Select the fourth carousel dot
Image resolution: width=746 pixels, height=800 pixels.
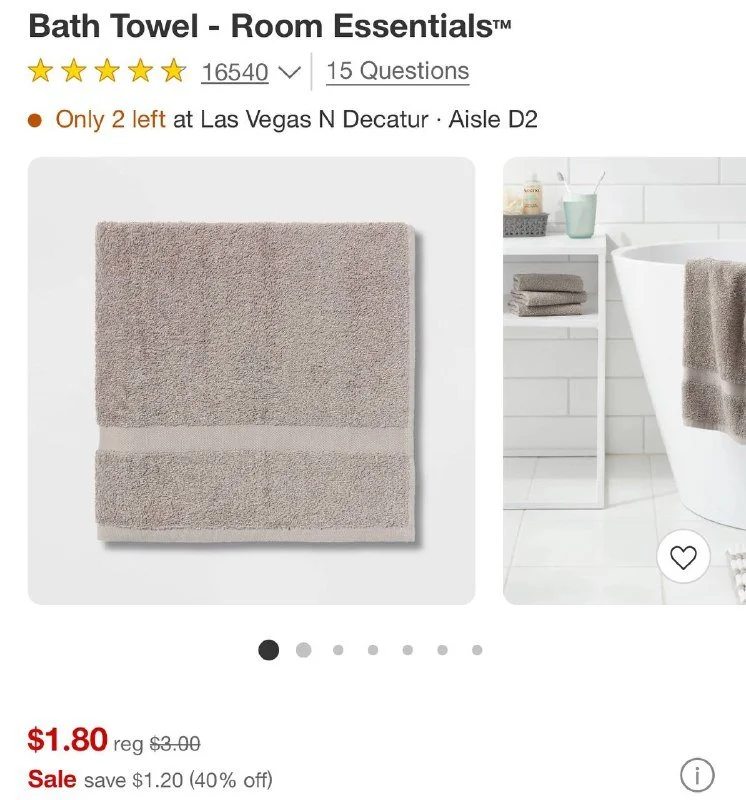[x=373, y=649]
